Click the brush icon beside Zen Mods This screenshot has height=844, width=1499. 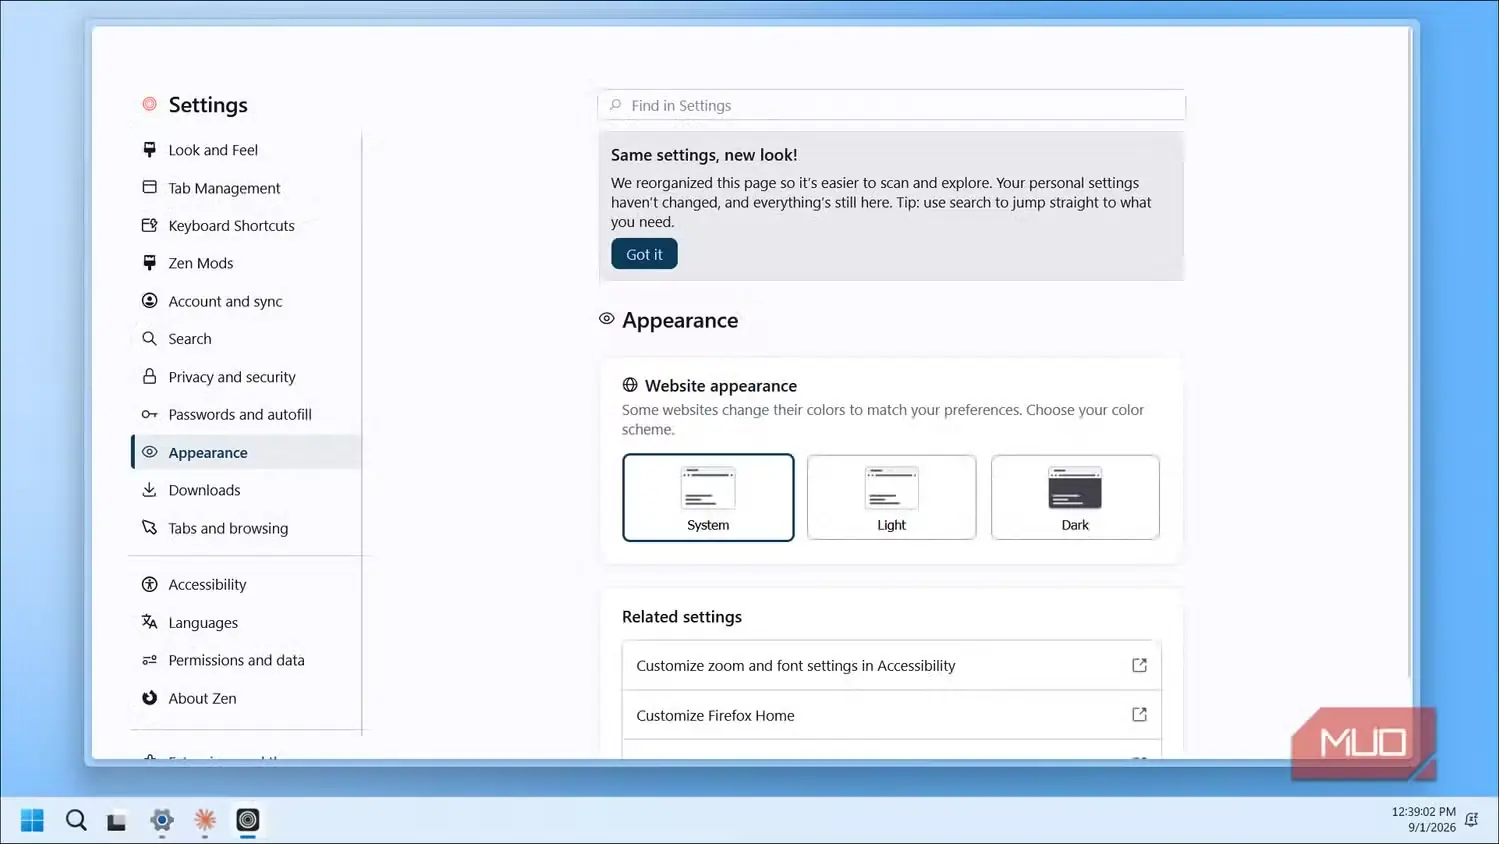tap(149, 263)
